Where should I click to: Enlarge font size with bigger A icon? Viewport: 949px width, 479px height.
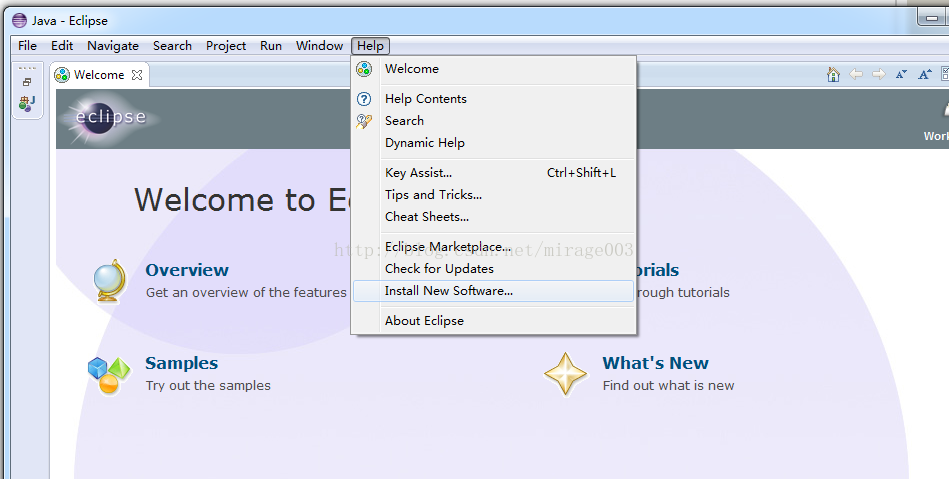click(925, 74)
